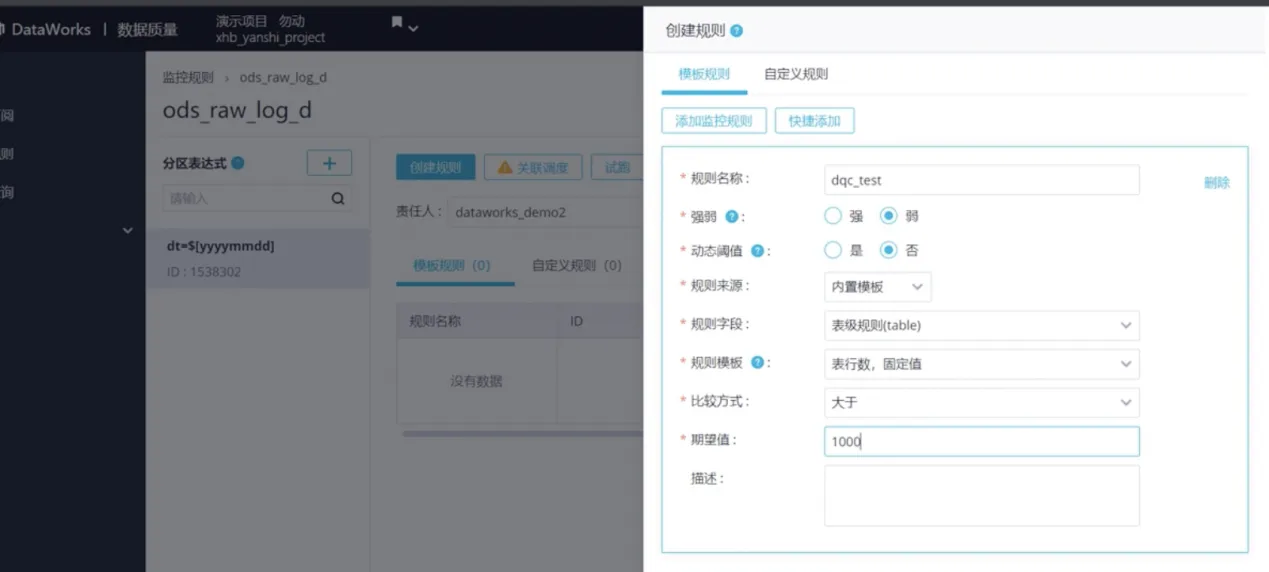The height and width of the screenshot is (572, 1269).
Task: Click the help icon beside 分区表达式
Action: [x=238, y=163]
